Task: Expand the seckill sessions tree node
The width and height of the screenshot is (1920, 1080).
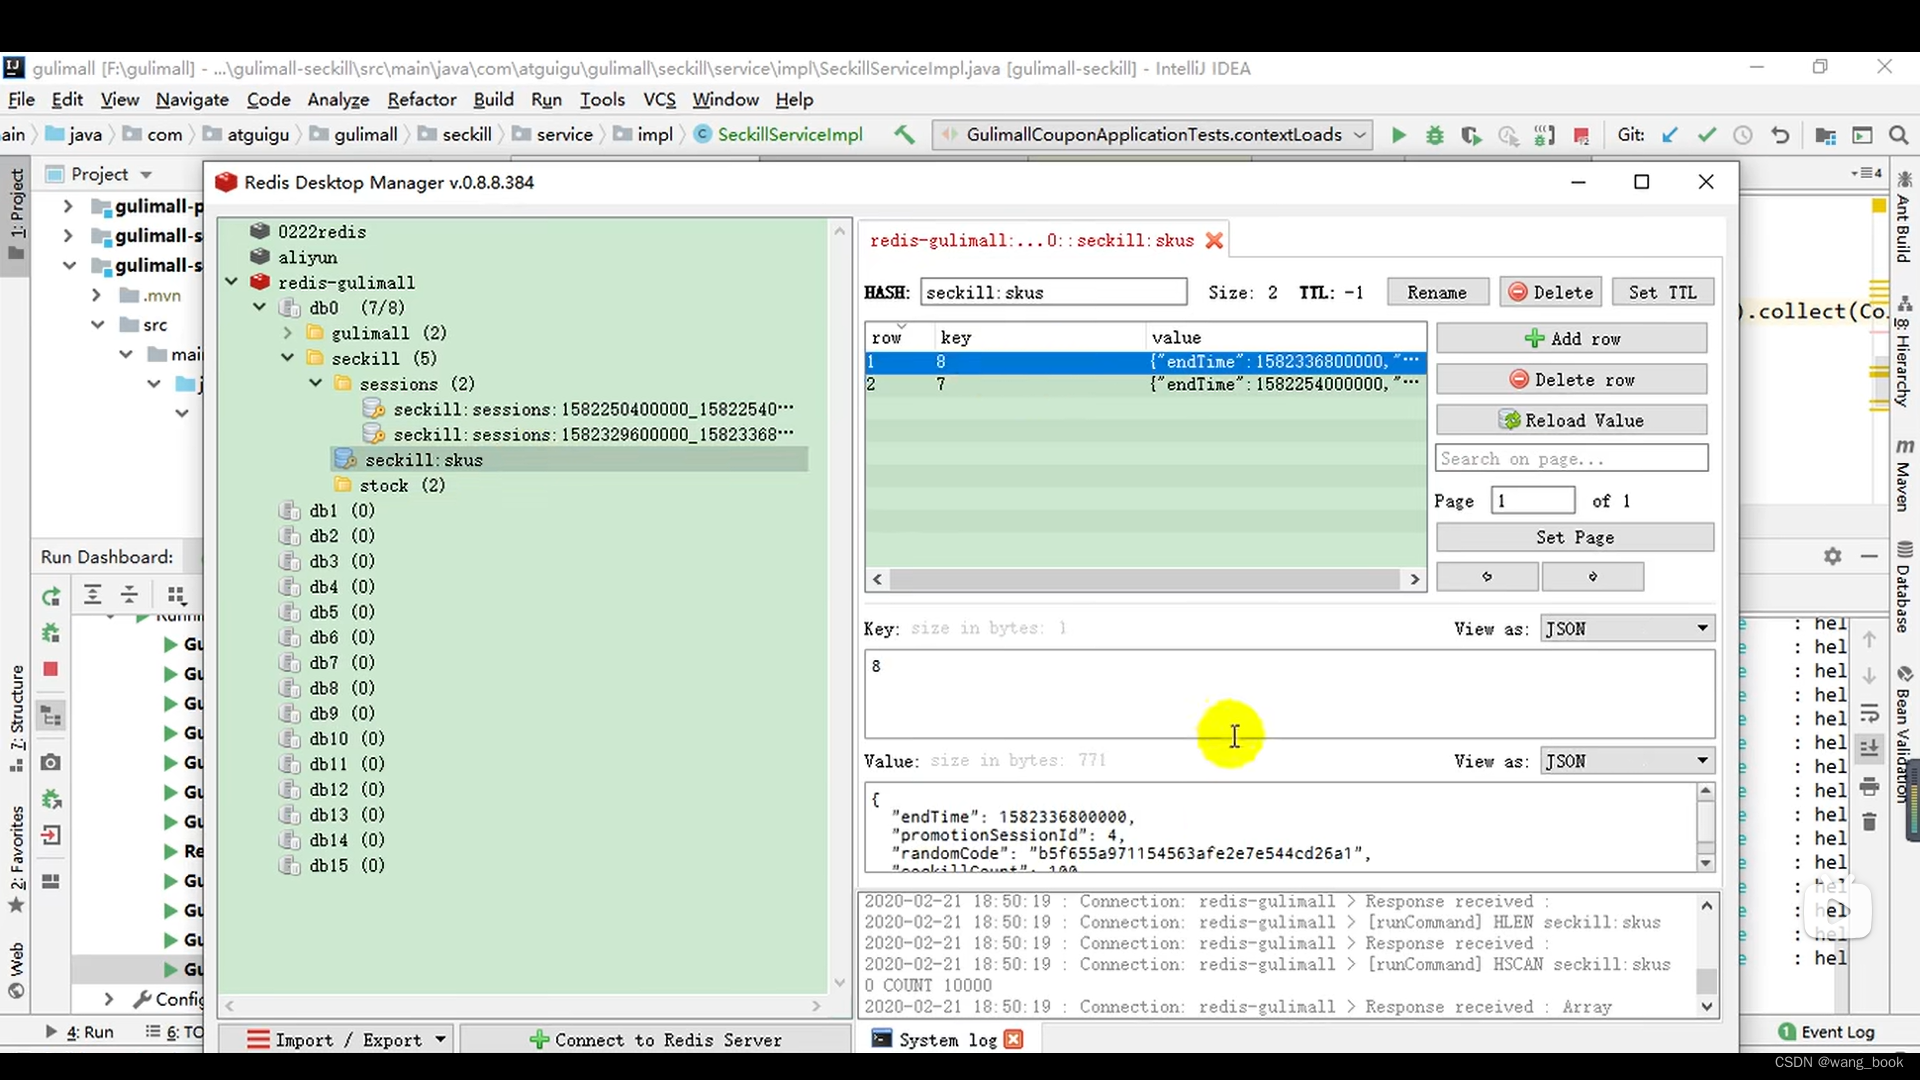Action: tap(316, 384)
